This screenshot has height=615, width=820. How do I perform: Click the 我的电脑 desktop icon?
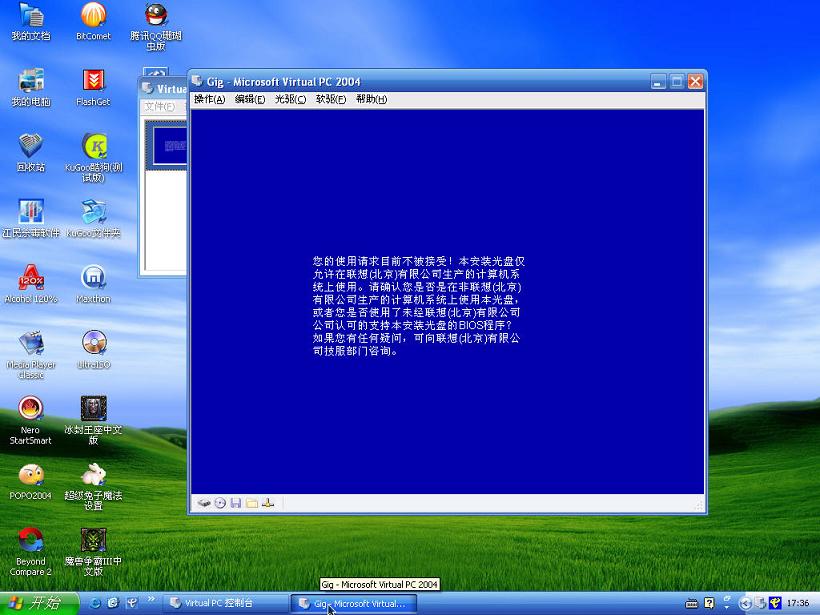pos(31,87)
